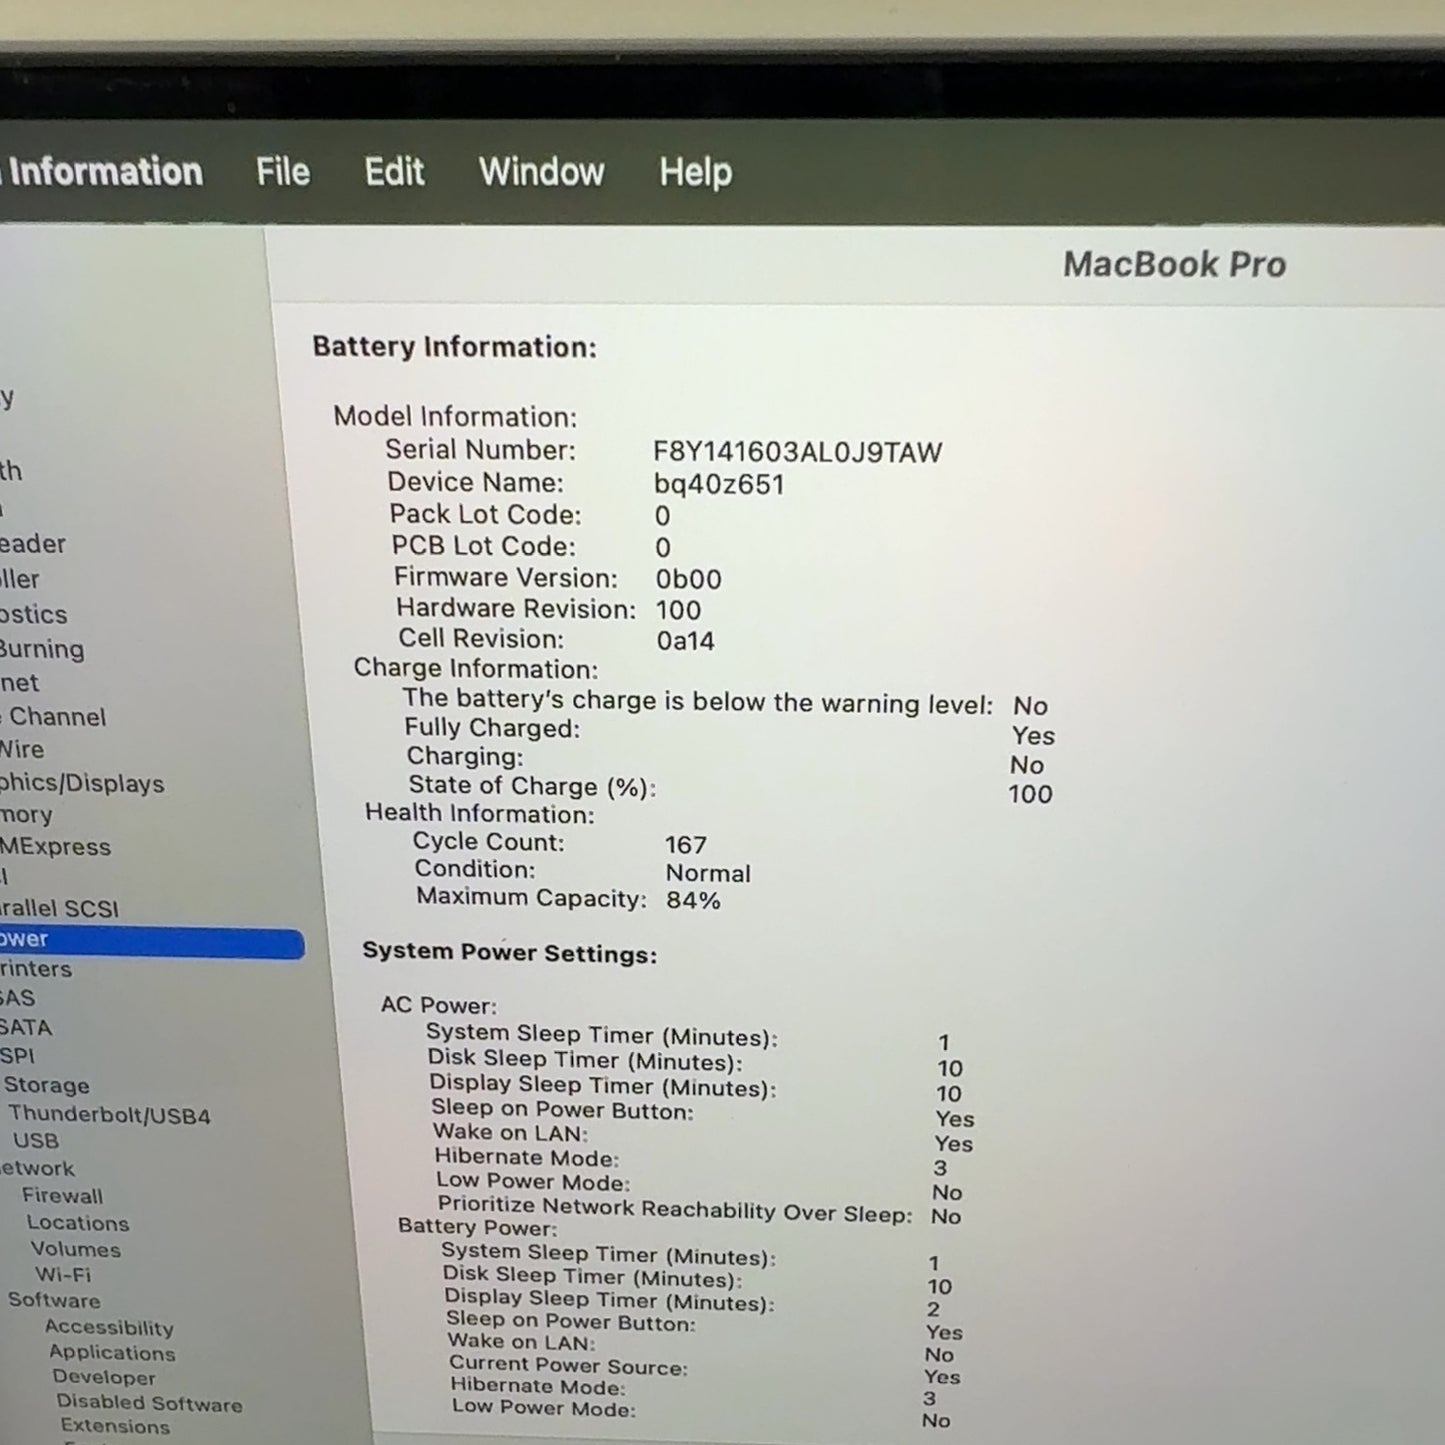Click the State of Charge (%) label
This screenshot has width=1445, height=1445.
click(x=532, y=786)
